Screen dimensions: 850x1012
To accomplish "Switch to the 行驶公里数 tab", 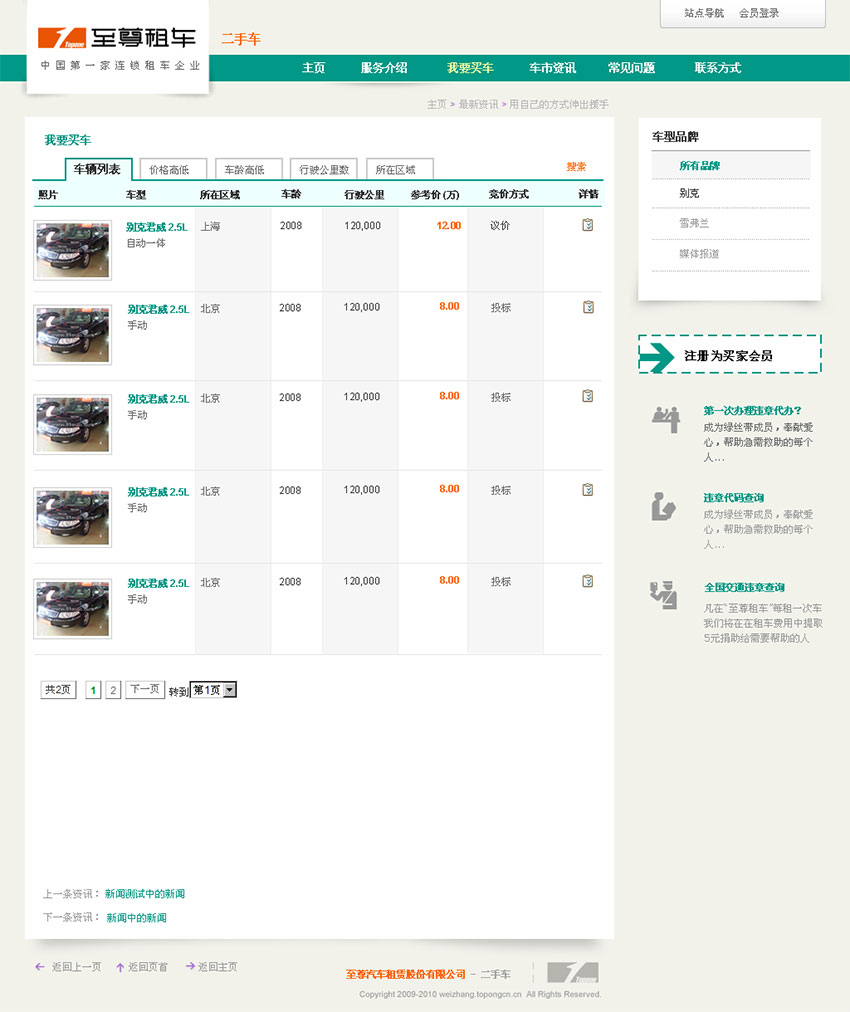I will (x=323, y=168).
